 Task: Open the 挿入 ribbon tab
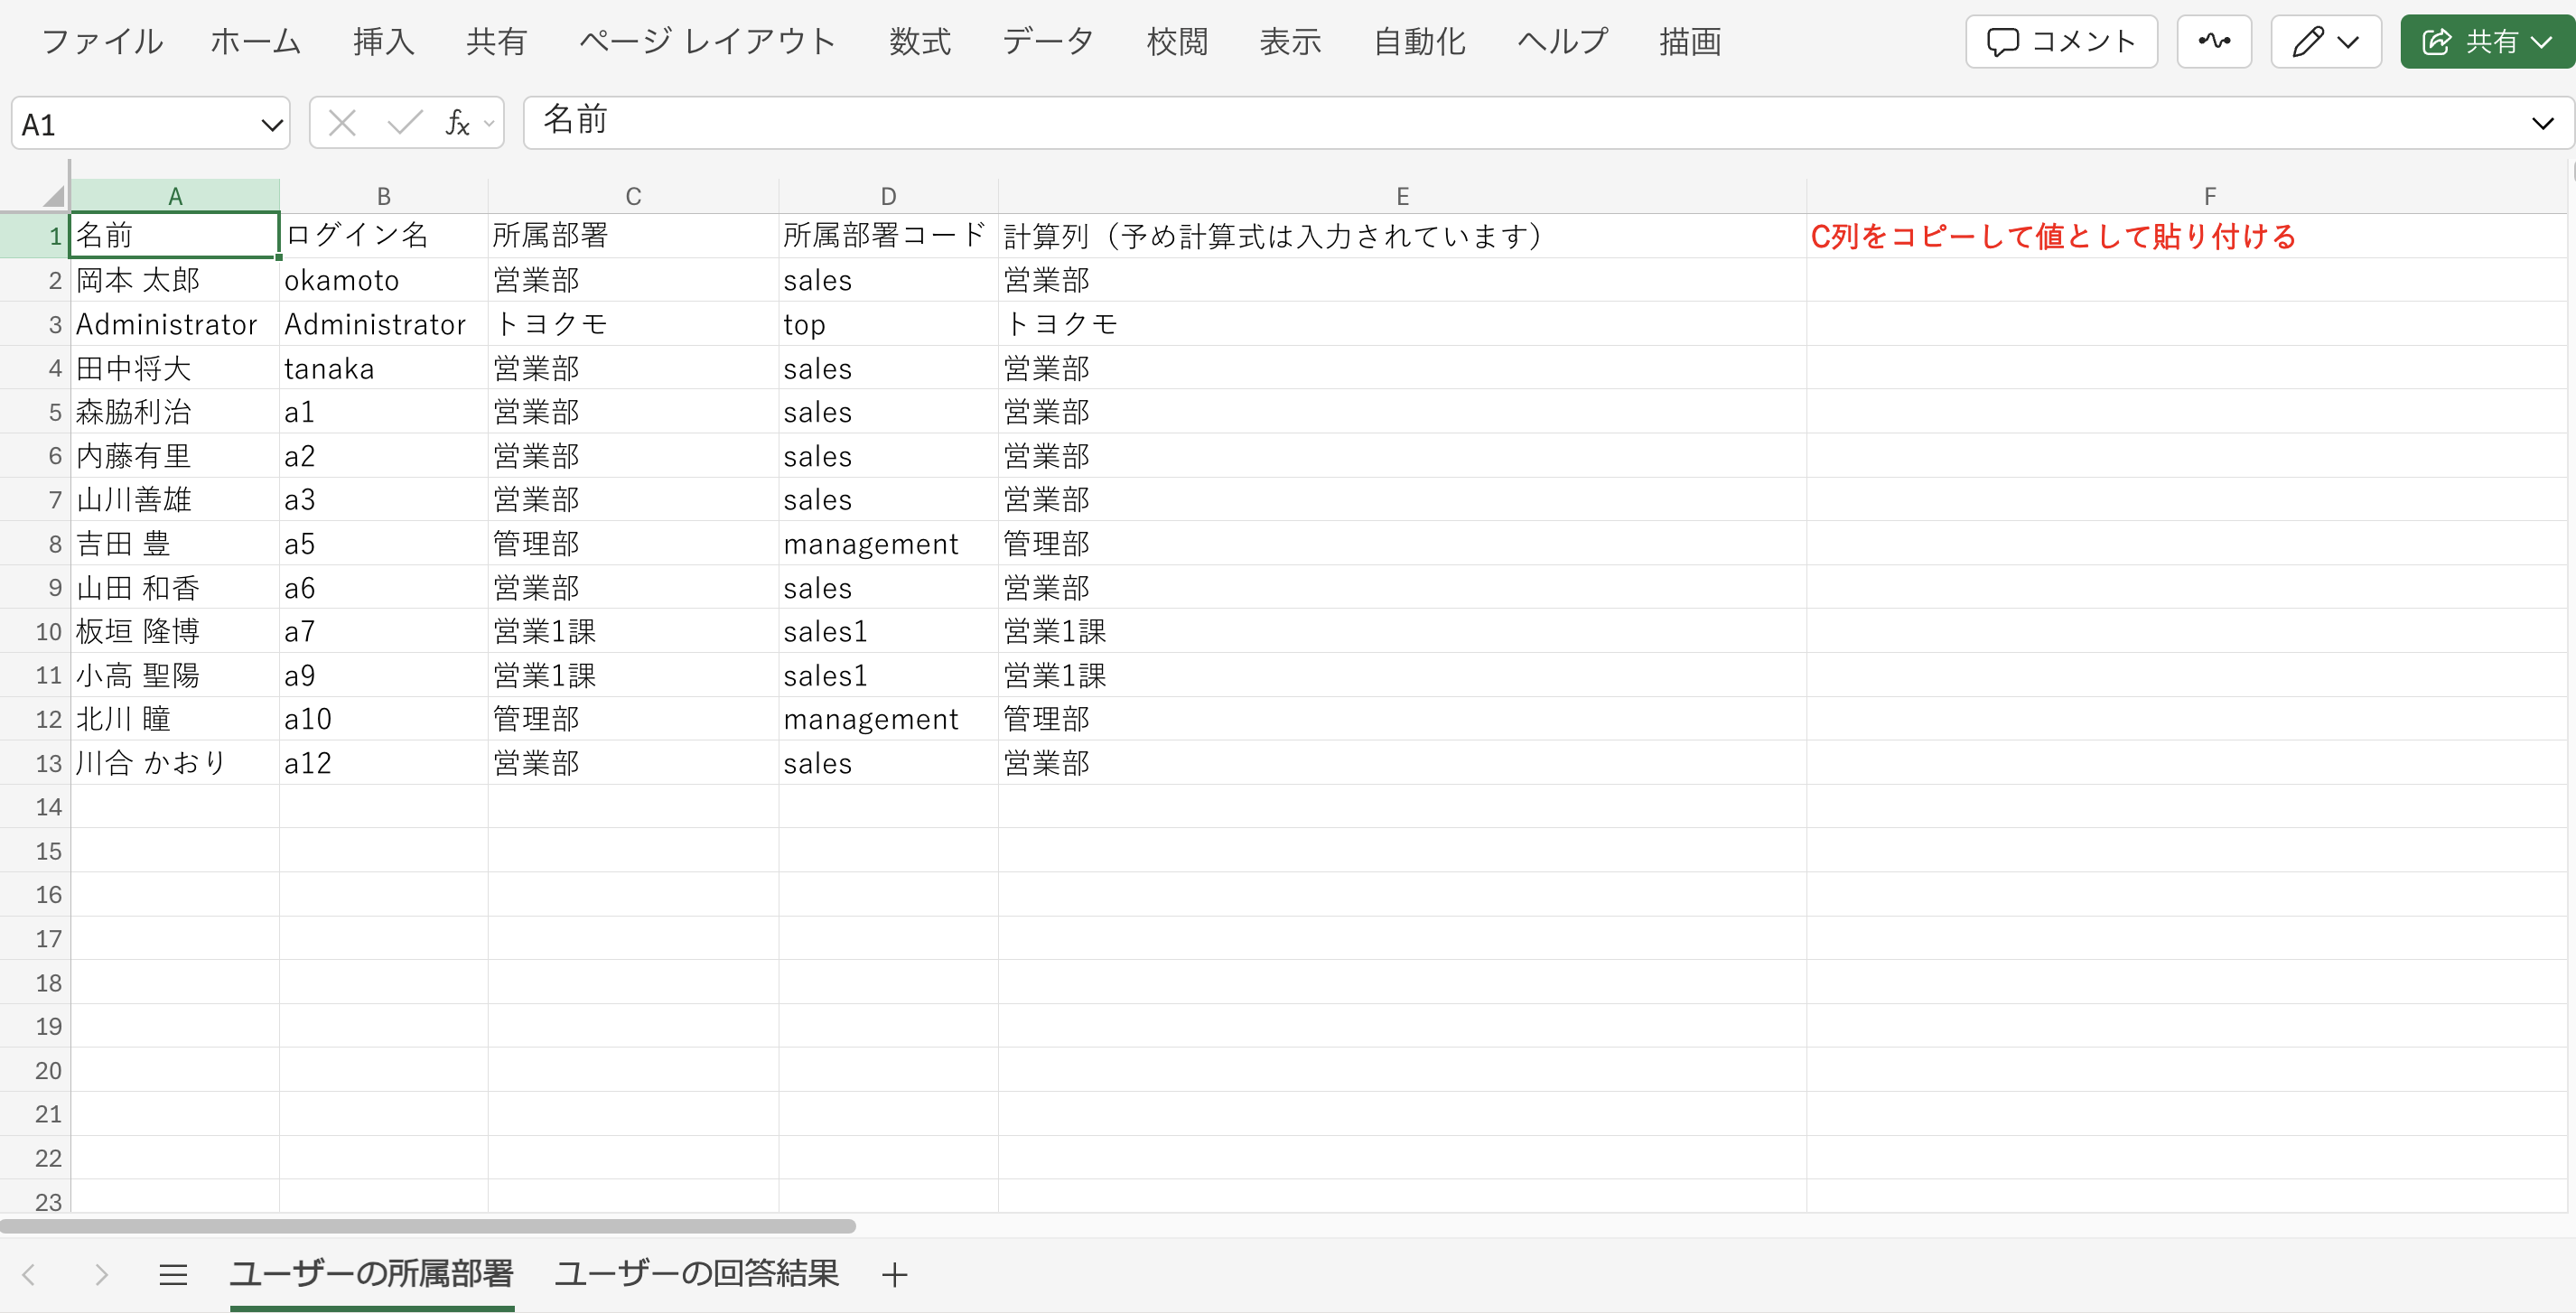point(384,42)
